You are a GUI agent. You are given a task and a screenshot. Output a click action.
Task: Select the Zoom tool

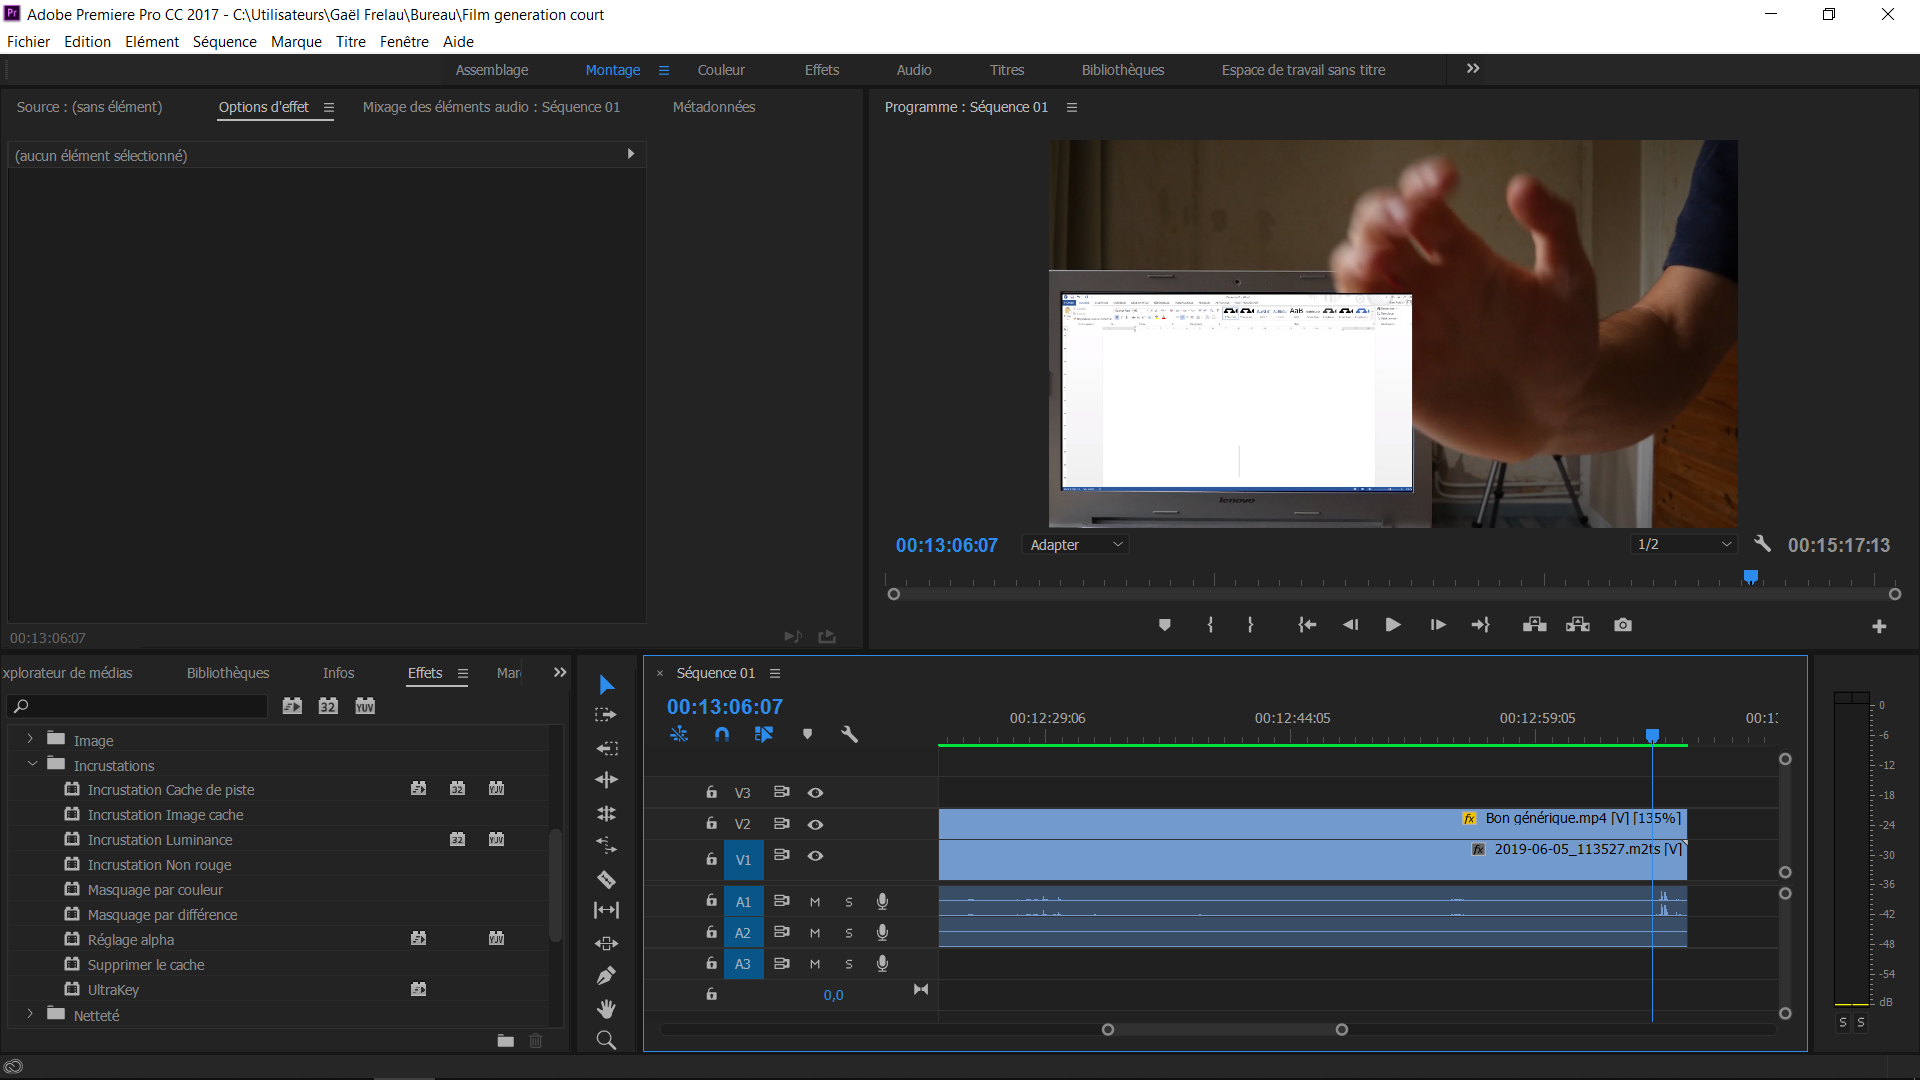[x=606, y=1040]
